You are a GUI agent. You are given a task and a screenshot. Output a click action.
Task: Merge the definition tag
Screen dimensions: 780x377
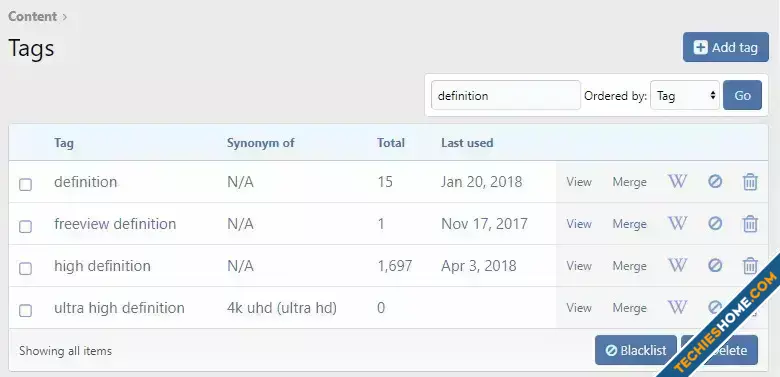click(x=629, y=182)
